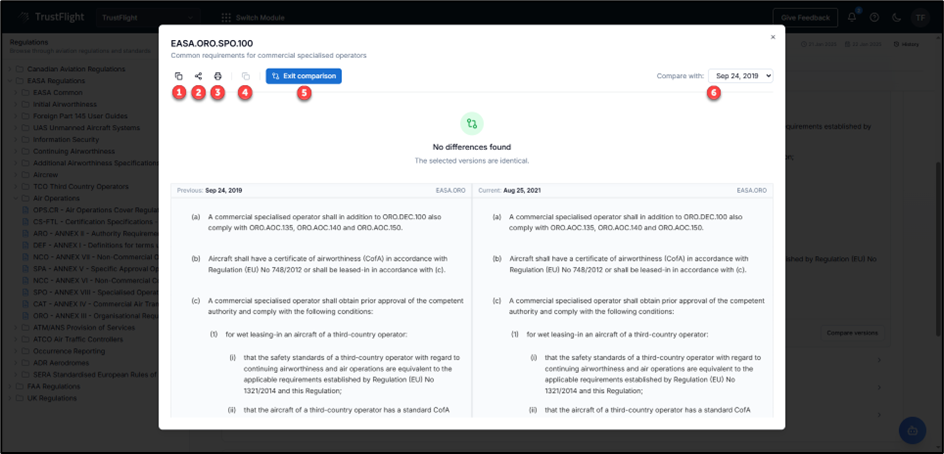Print the regulation using the printer icon
The height and width of the screenshot is (454, 944).
pyautogui.click(x=218, y=76)
